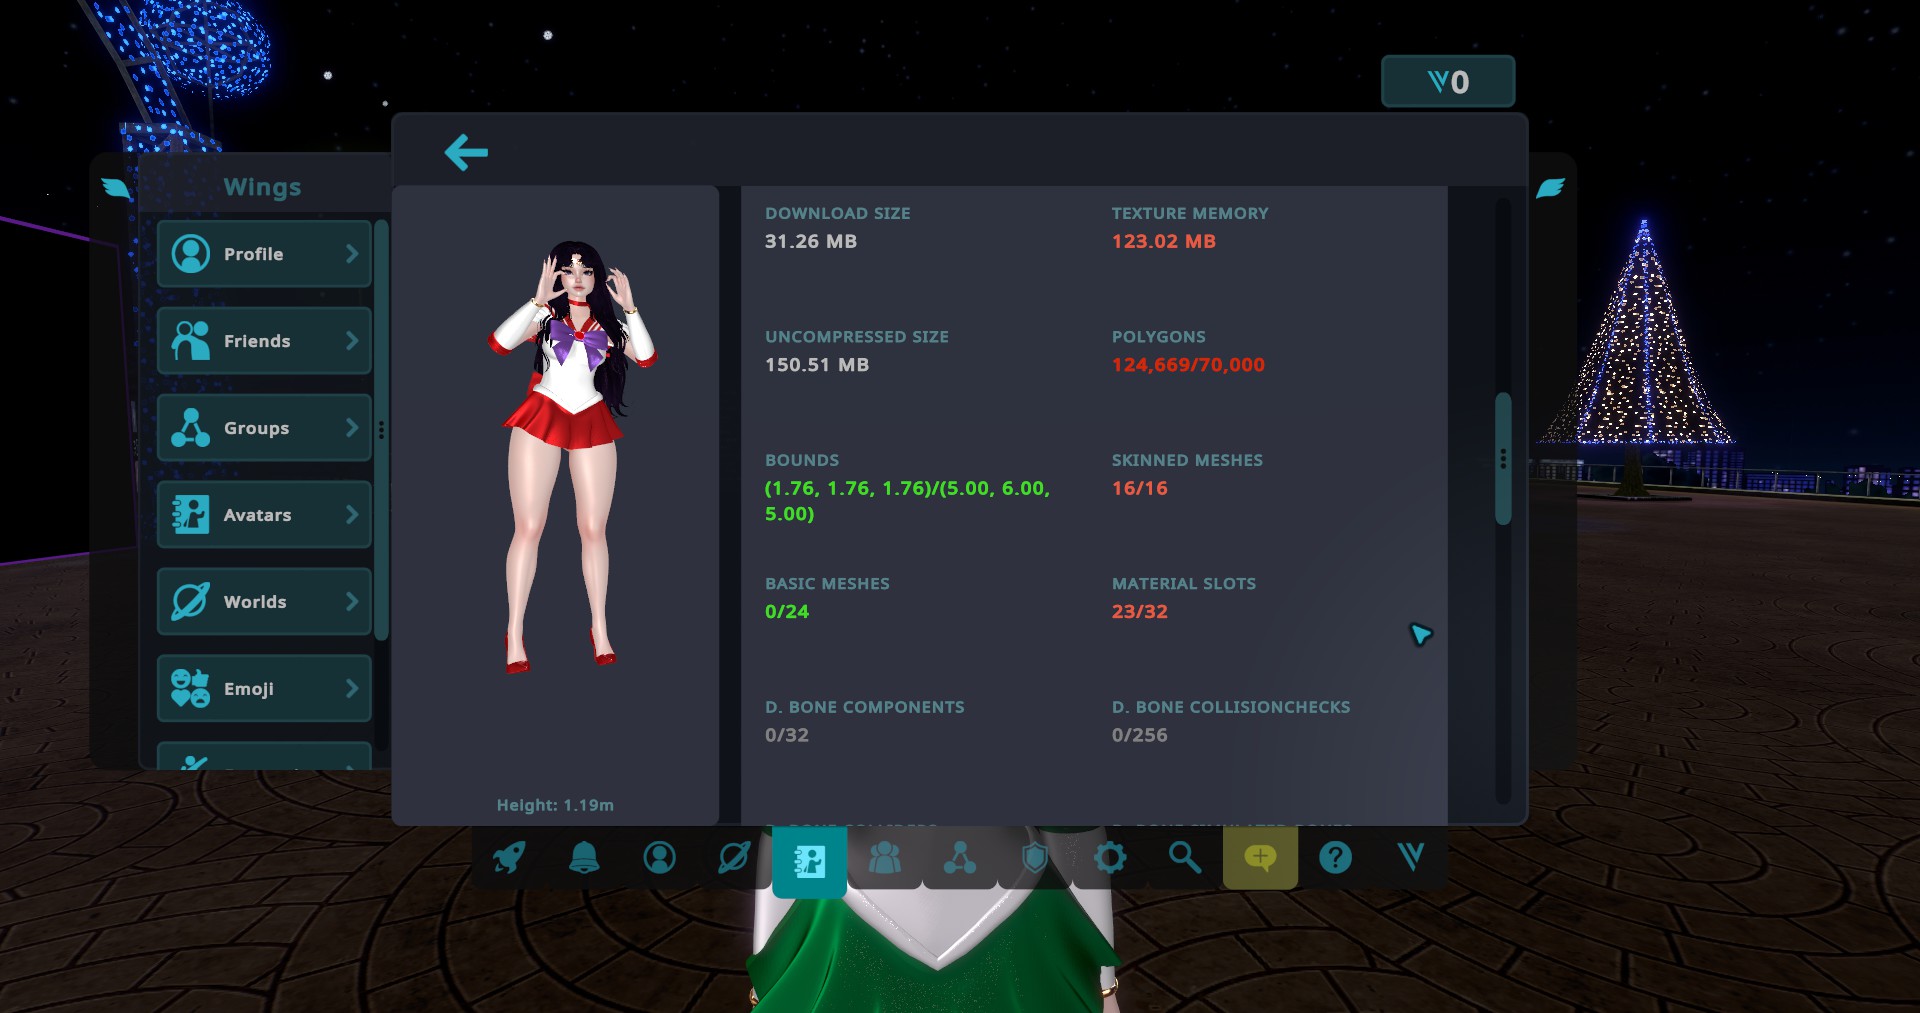Expand Worlds row chevron
This screenshot has width=1920, height=1013.
(352, 602)
